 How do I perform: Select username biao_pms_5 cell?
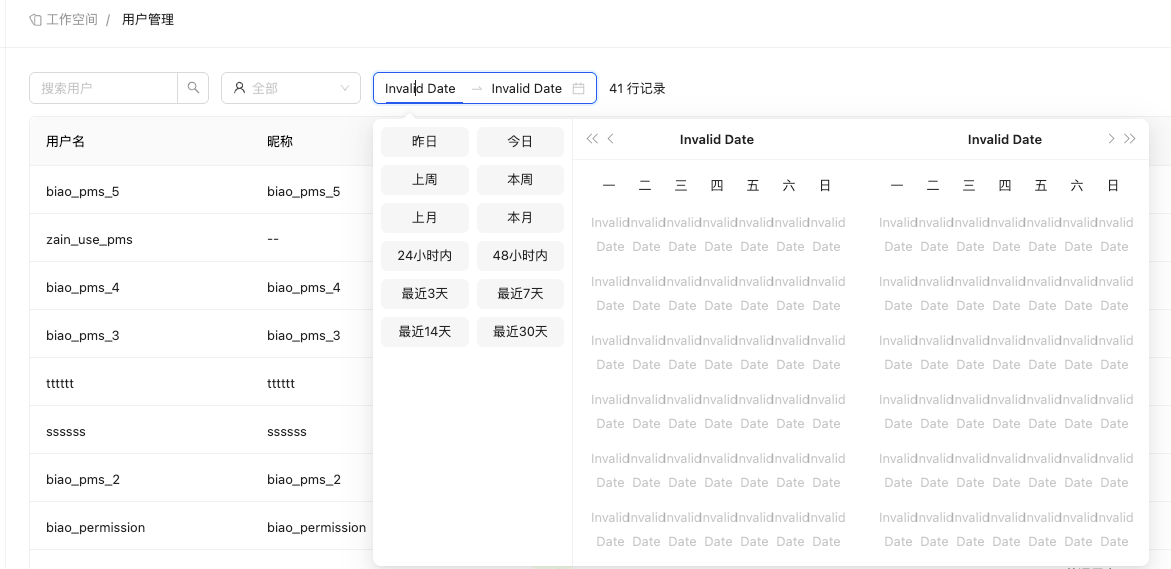(x=82, y=192)
